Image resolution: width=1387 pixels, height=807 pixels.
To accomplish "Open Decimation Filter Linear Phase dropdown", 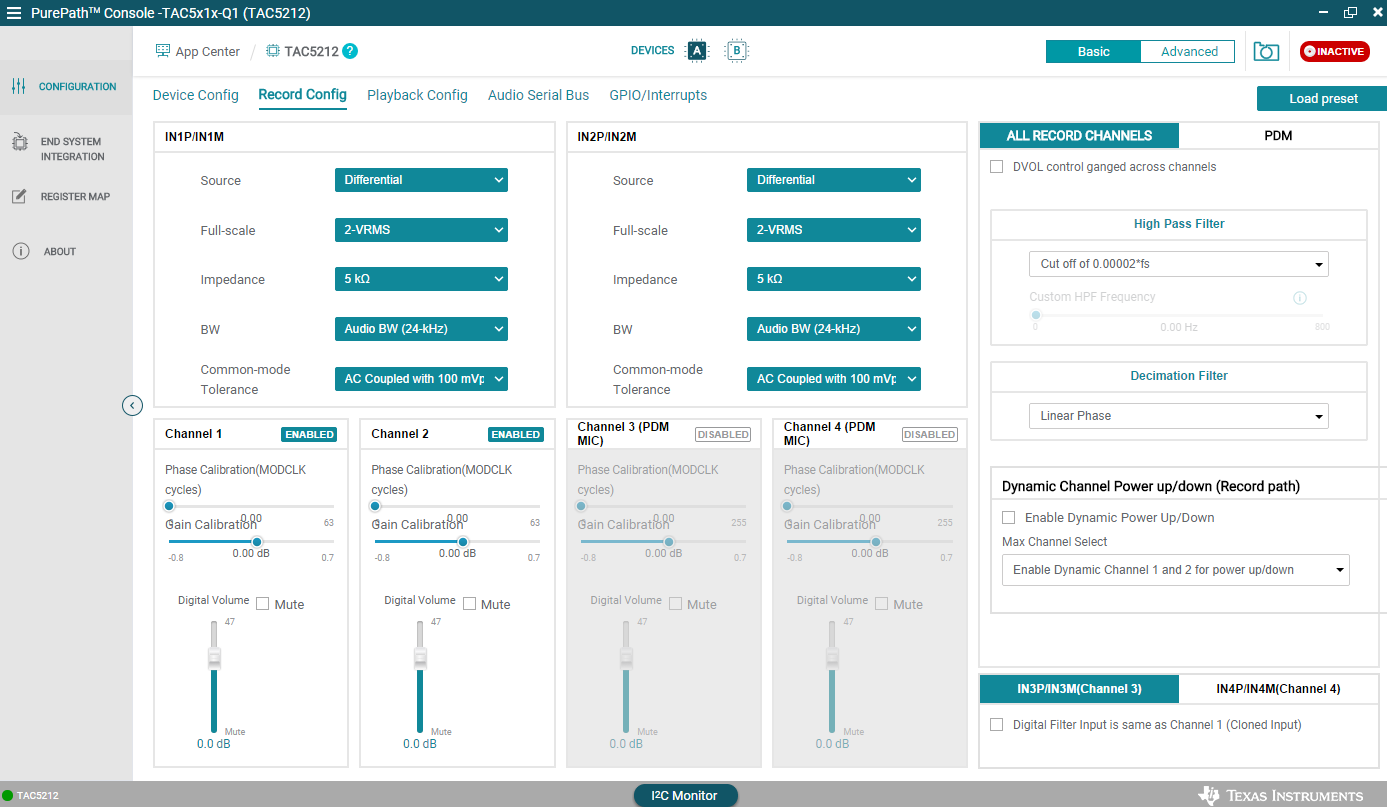I will click(1178, 416).
